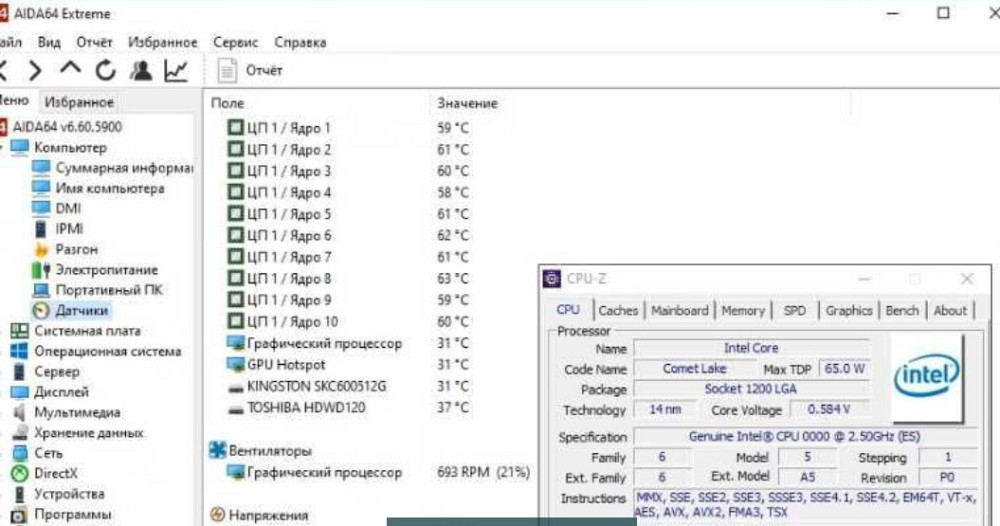Switch to the Избранное sidebar tab
This screenshot has width=1000, height=526.
pyautogui.click(x=79, y=102)
